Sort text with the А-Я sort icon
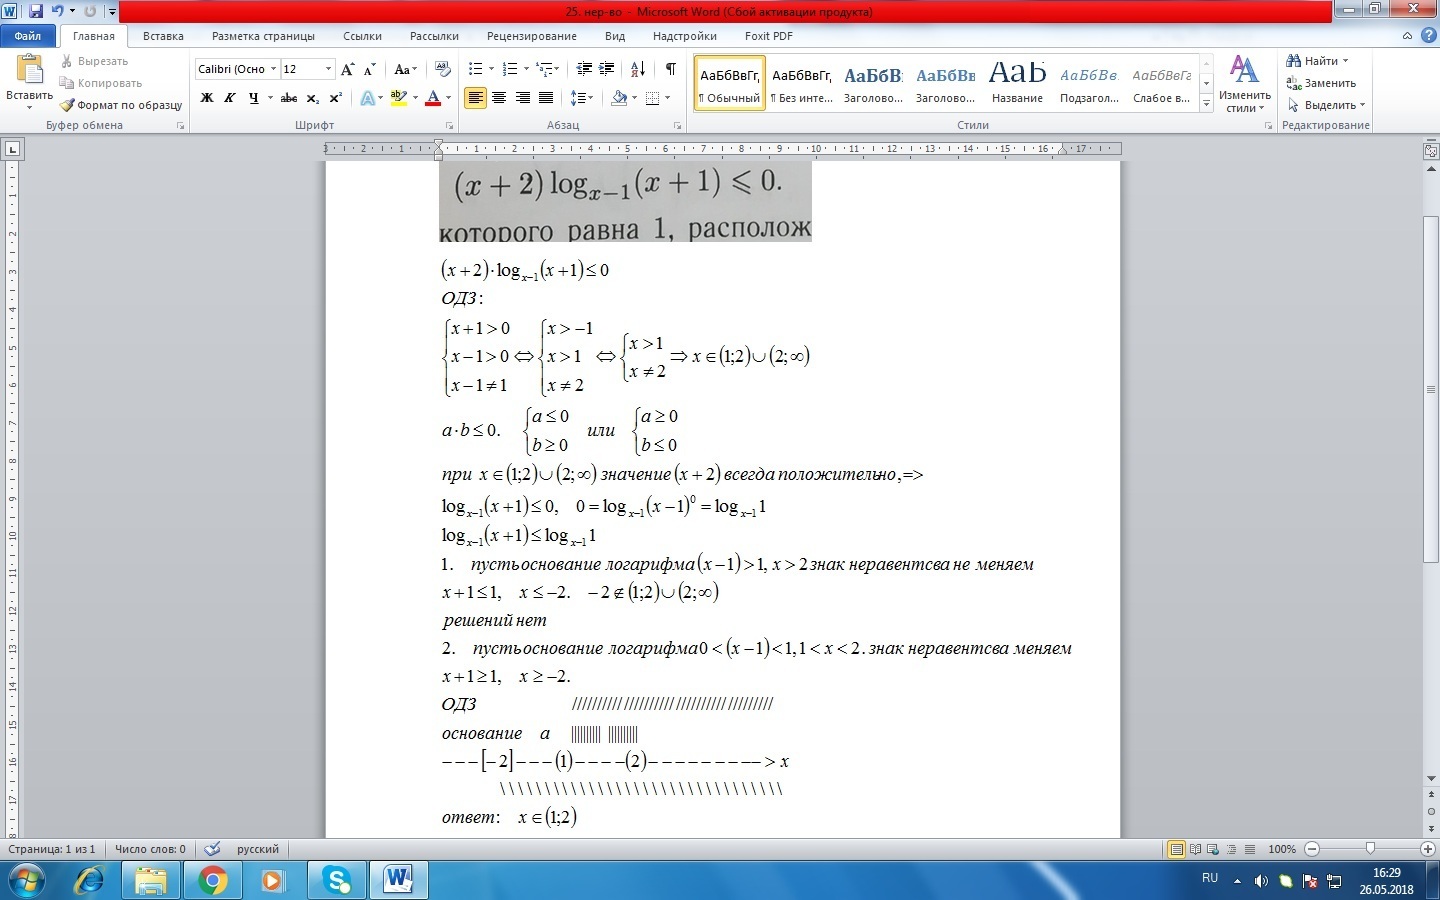The image size is (1440, 900). point(638,69)
